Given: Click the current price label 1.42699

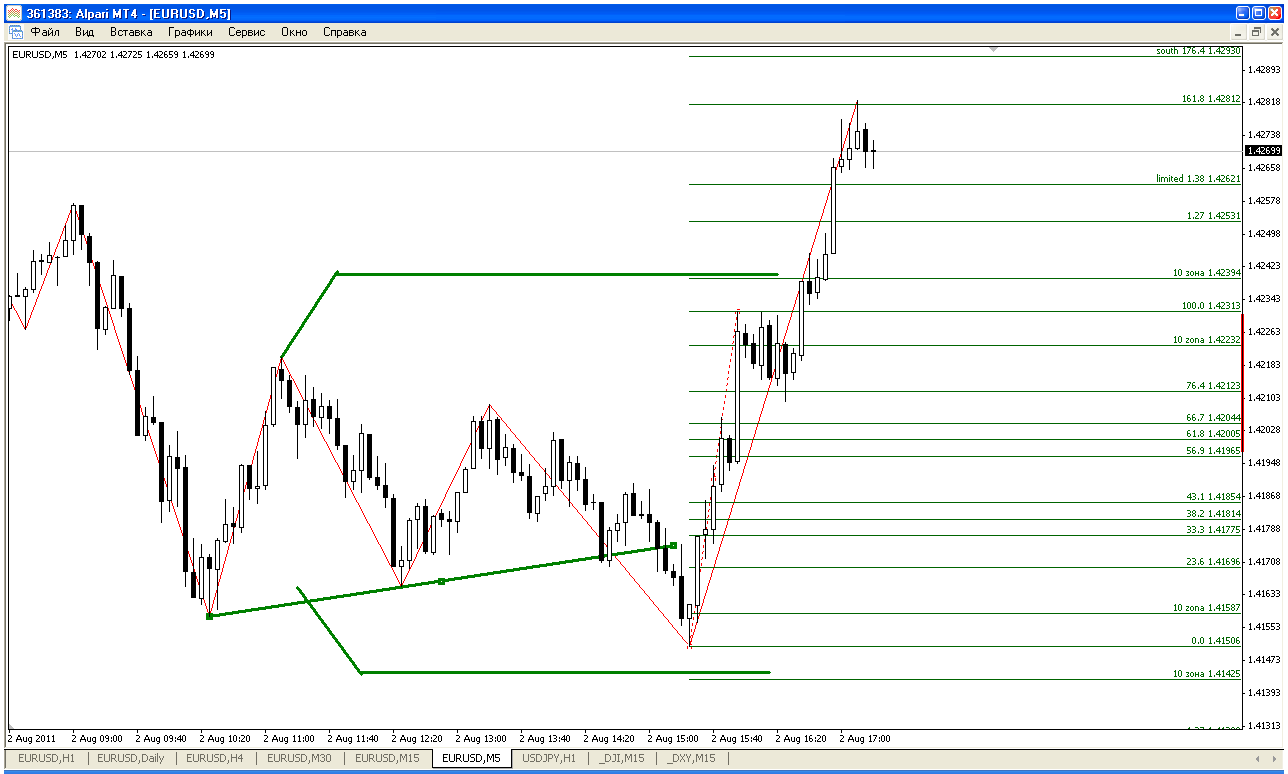Looking at the screenshot, I should click(1262, 151).
